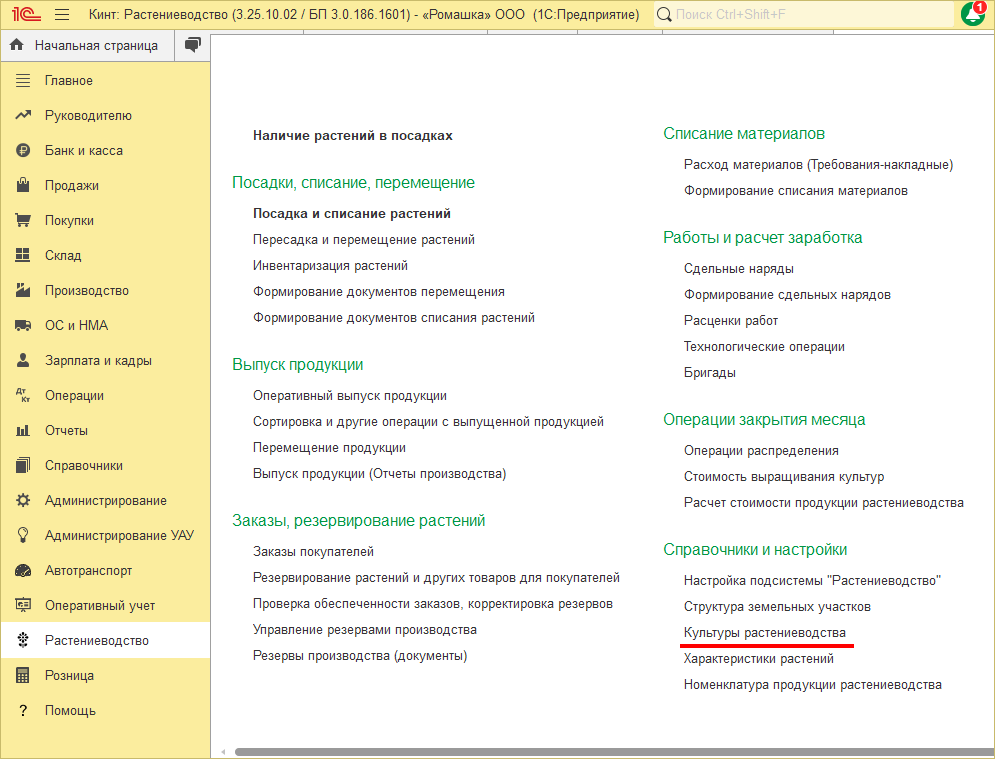Image resolution: width=995 pixels, height=759 pixels.
Task: Open the Розница section
Action: [x=69, y=676]
